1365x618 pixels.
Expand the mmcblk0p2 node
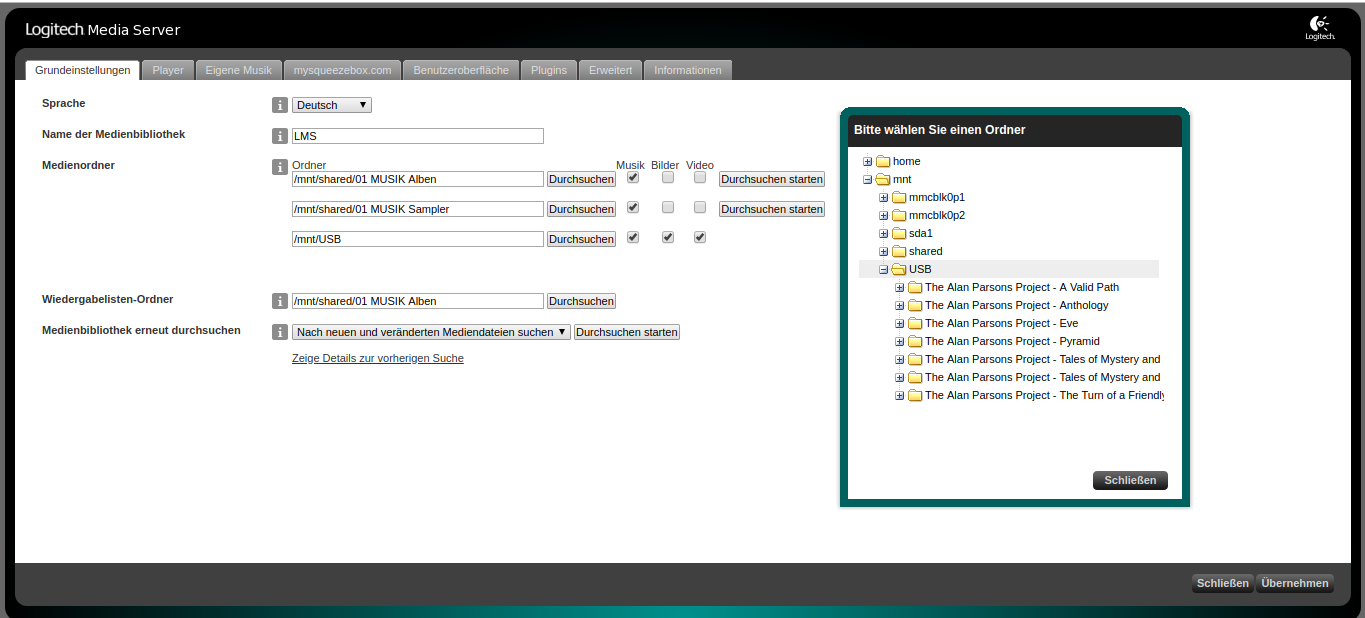[x=883, y=215]
